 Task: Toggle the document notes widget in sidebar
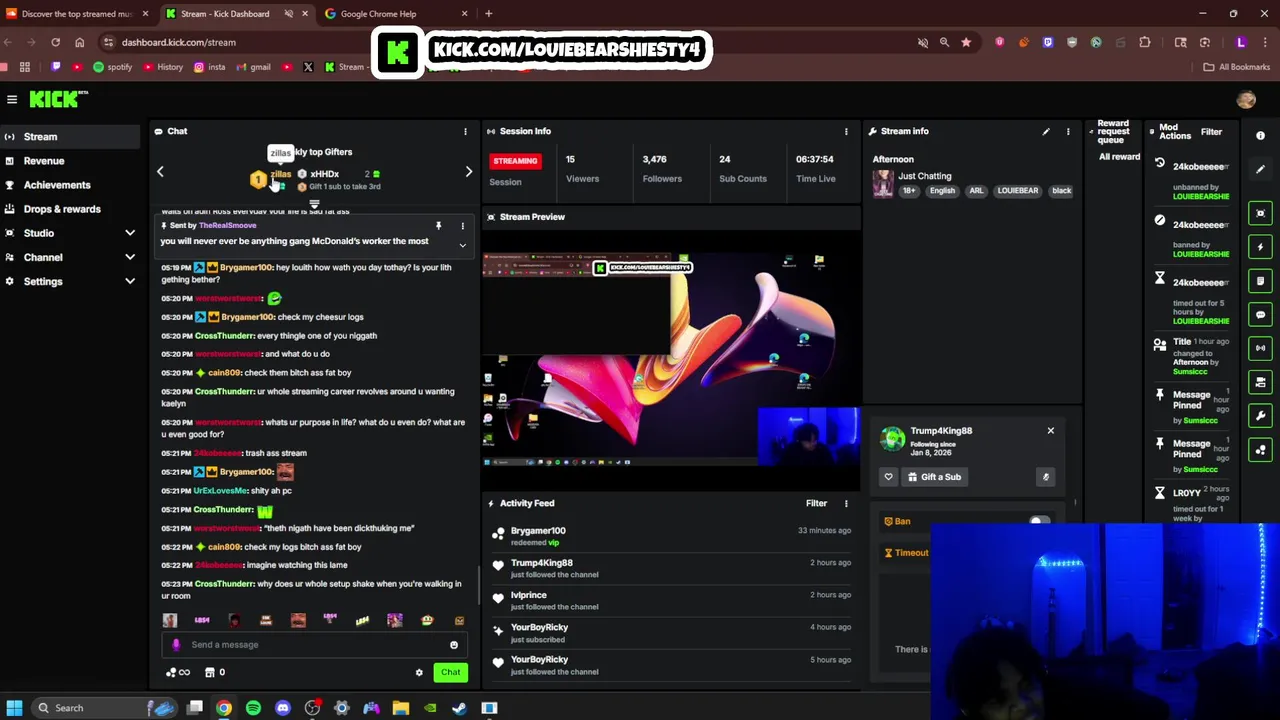tap(1260, 281)
